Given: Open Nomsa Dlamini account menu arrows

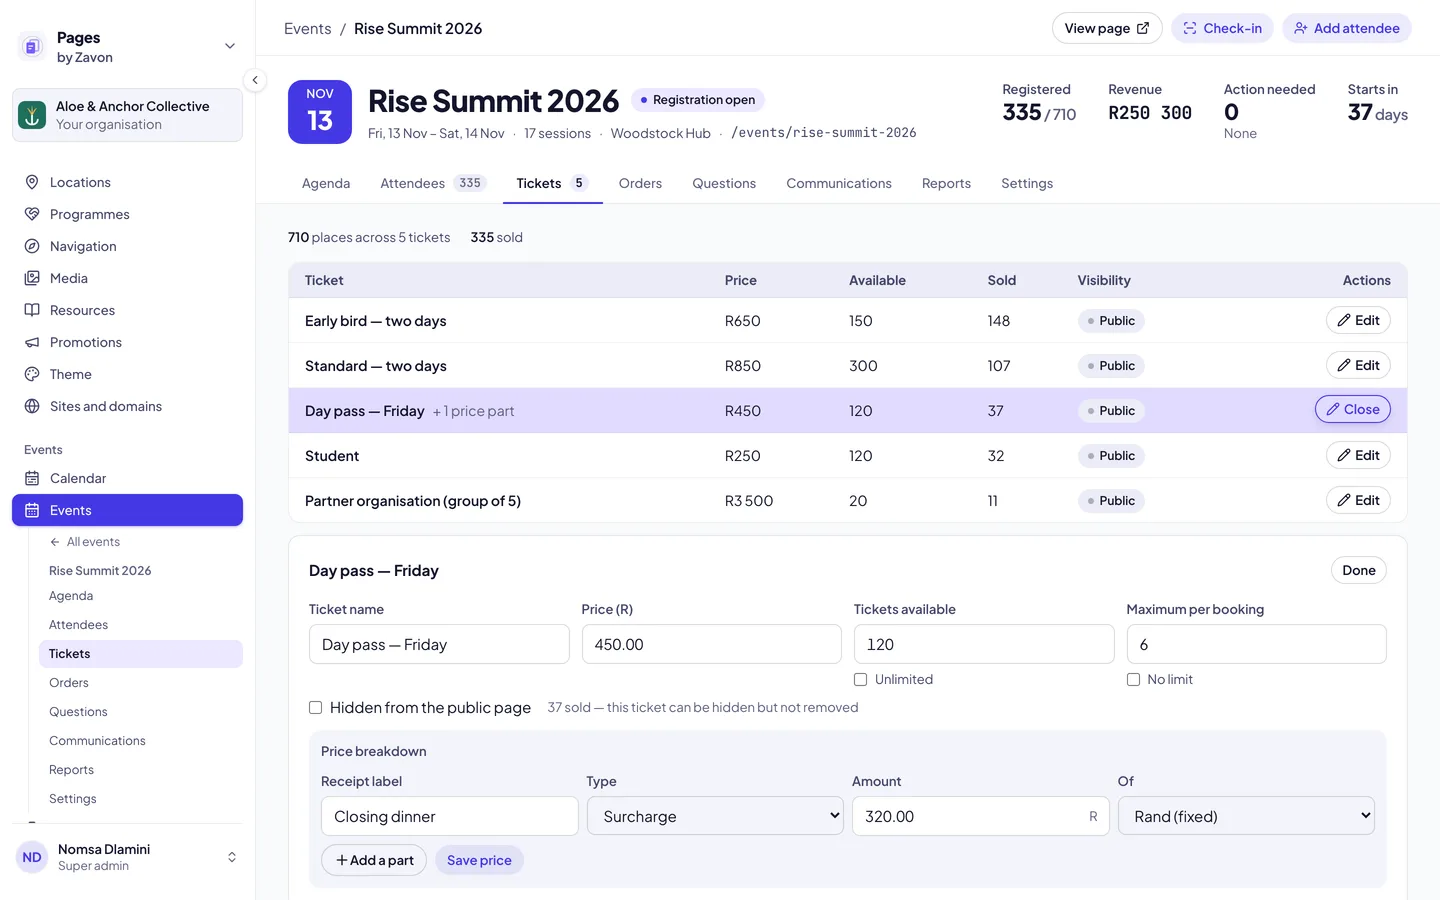Looking at the screenshot, I should tap(232, 857).
